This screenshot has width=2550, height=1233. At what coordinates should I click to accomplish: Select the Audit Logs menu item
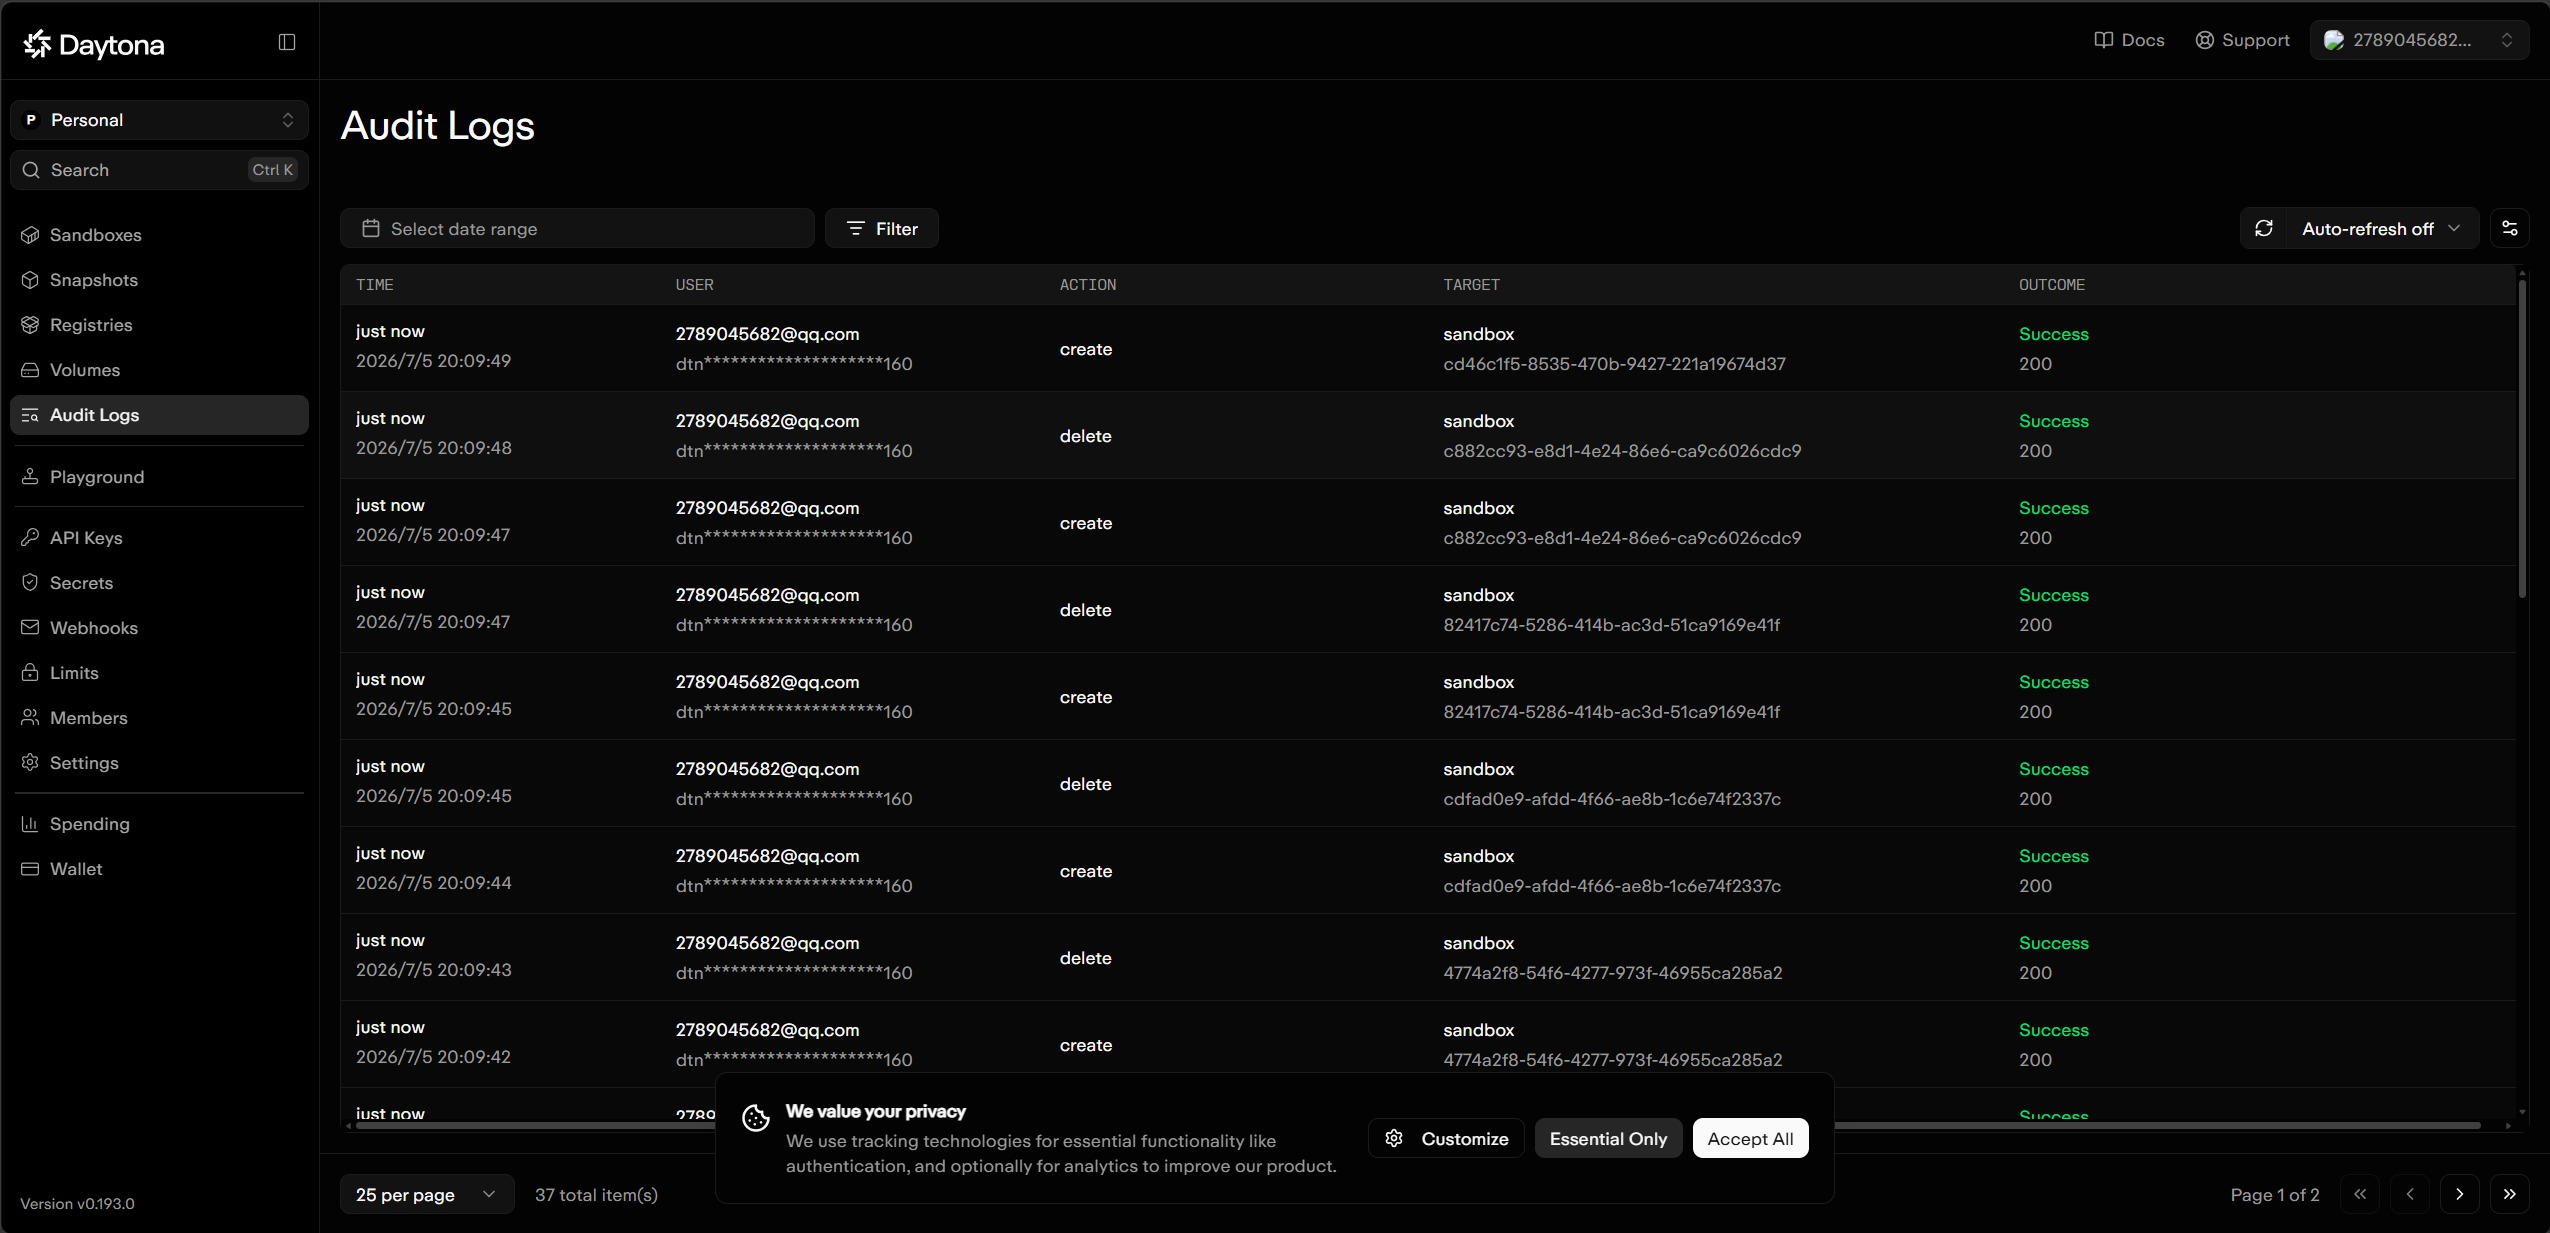(x=160, y=415)
